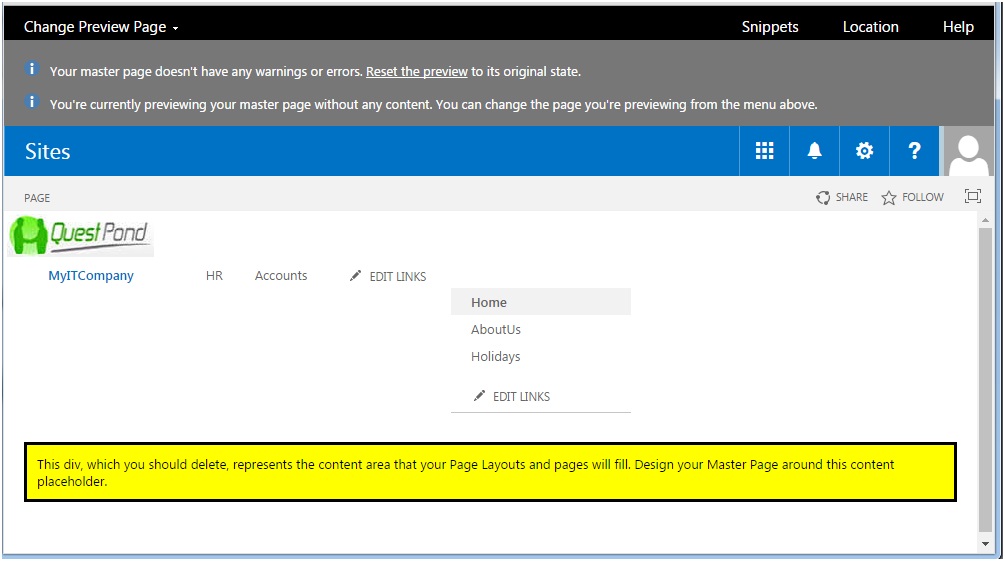This screenshot has width=1005, height=561.
Task: Click the Share sync icon
Action: pyautogui.click(x=823, y=197)
